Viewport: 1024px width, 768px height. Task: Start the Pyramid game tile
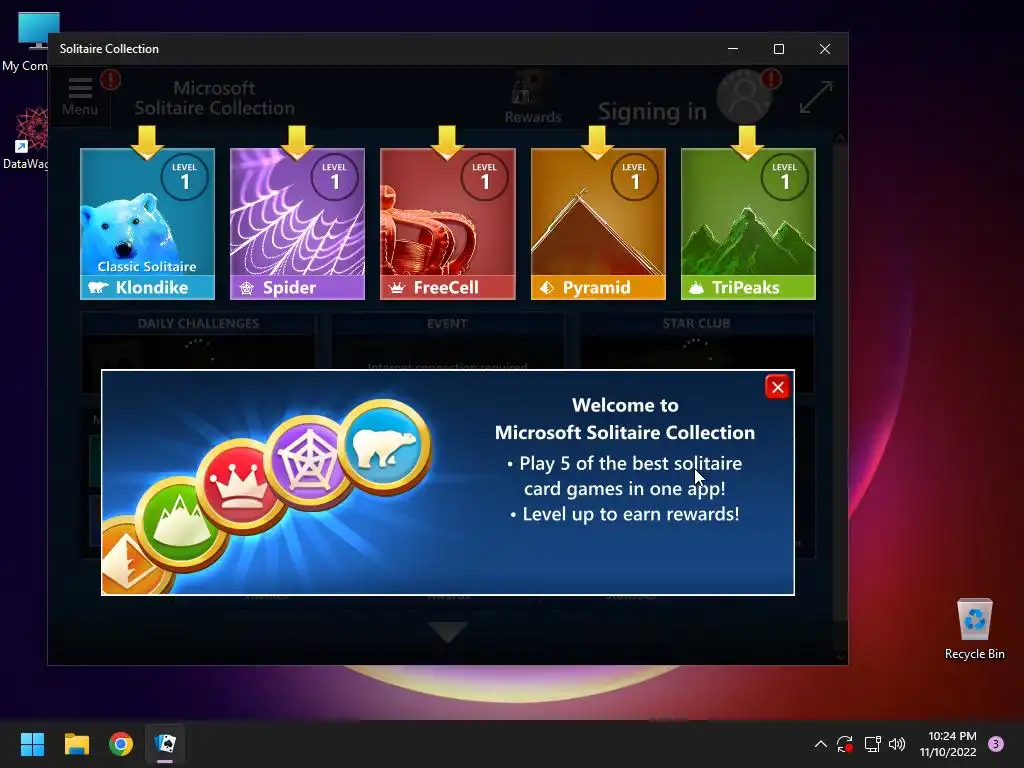(598, 223)
